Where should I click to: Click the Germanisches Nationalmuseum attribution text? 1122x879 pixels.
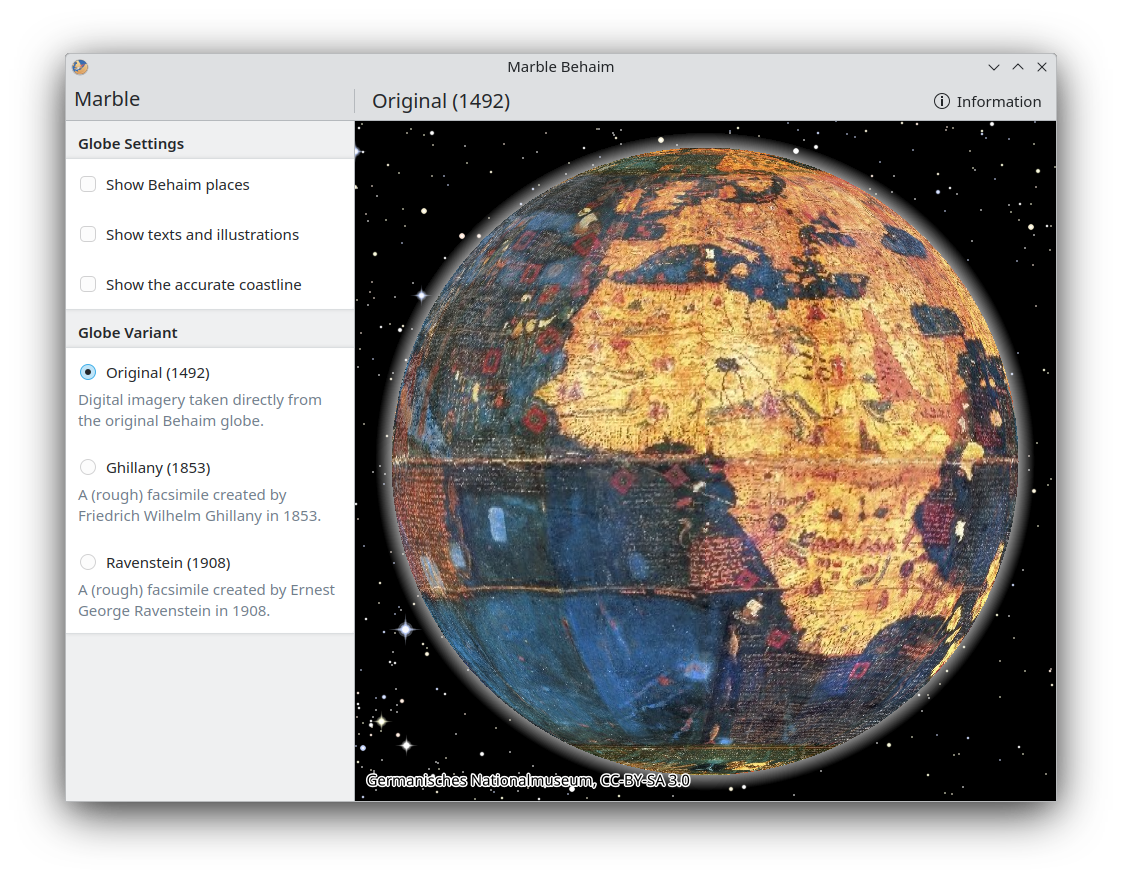pos(528,780)
